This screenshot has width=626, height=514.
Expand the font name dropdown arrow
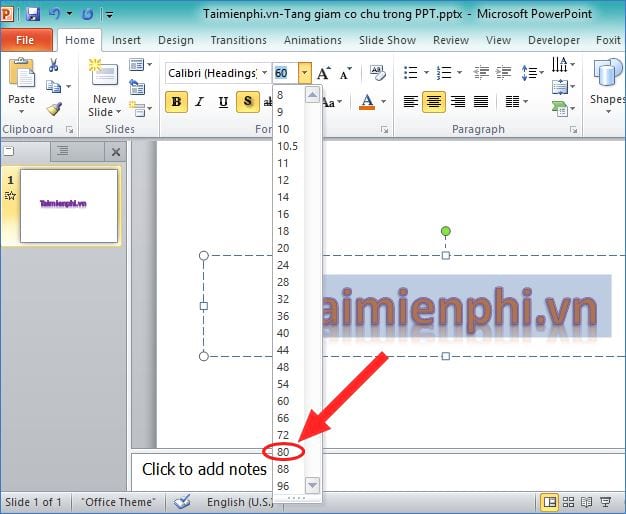pos(264,73)
